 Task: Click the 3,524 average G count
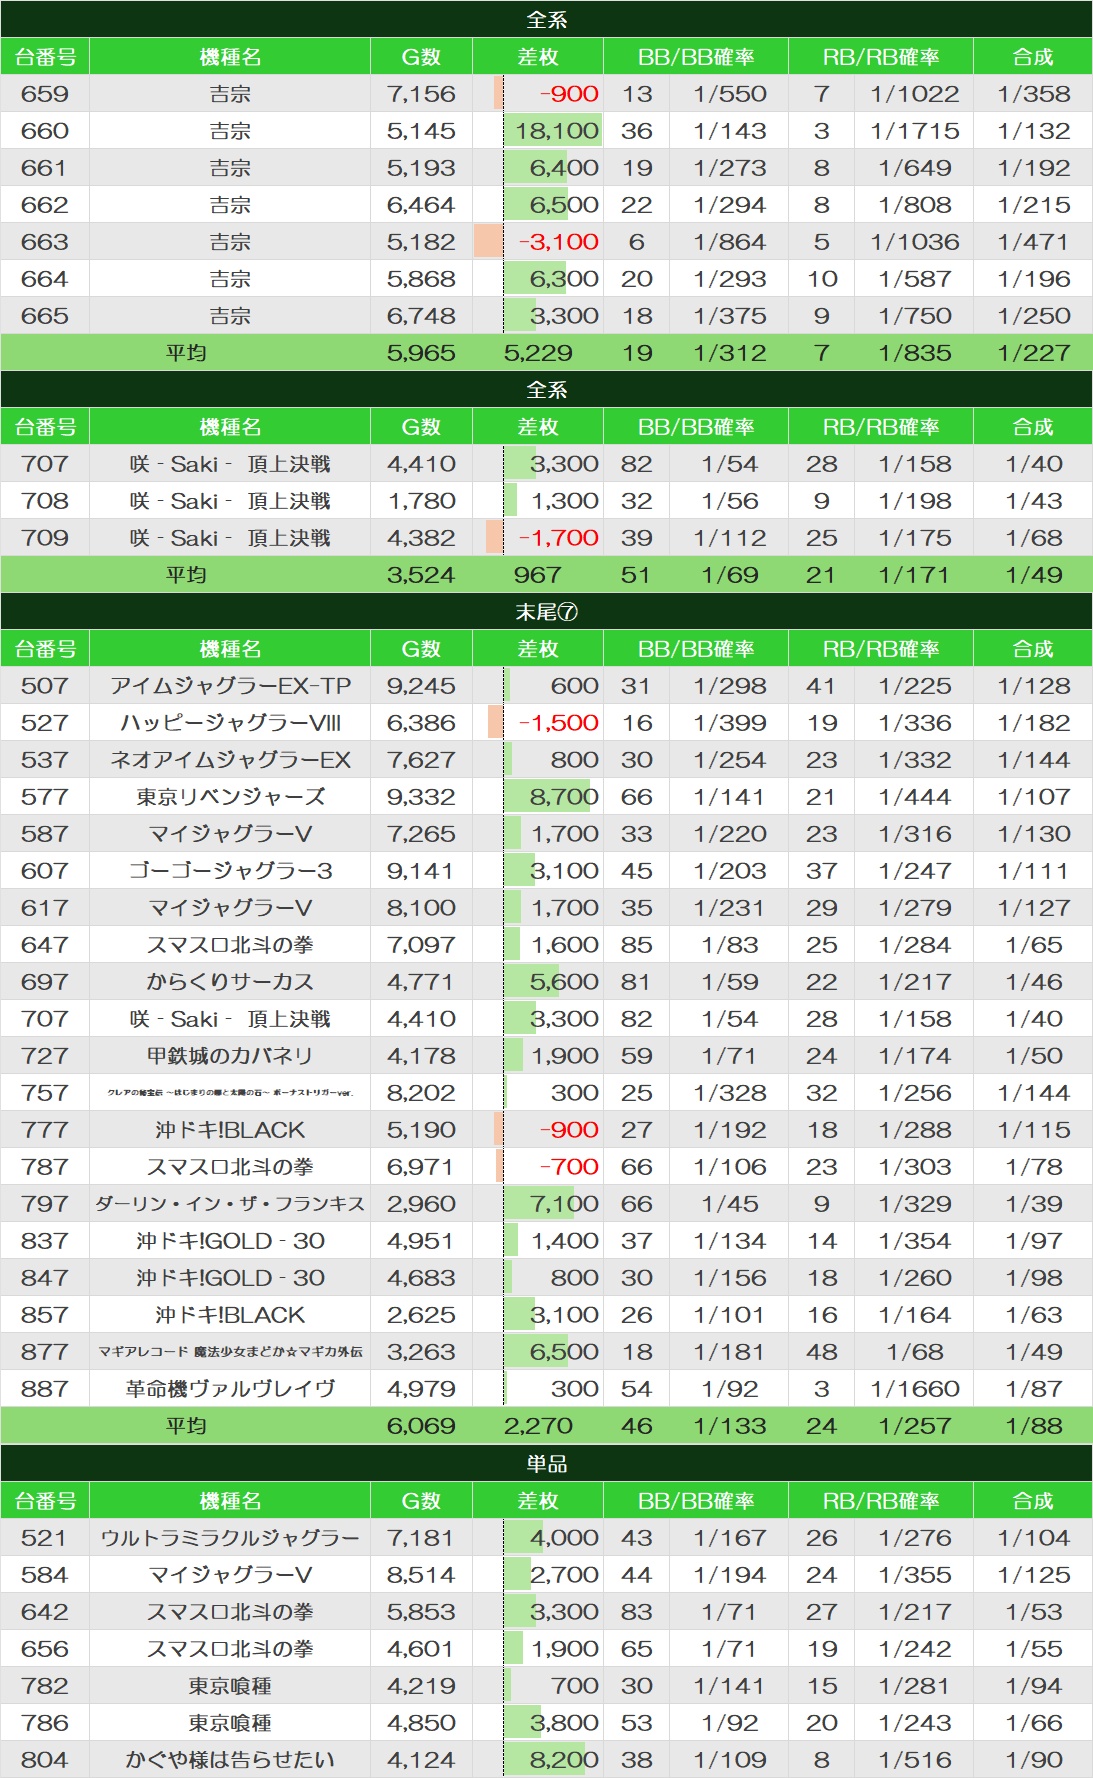421,575
